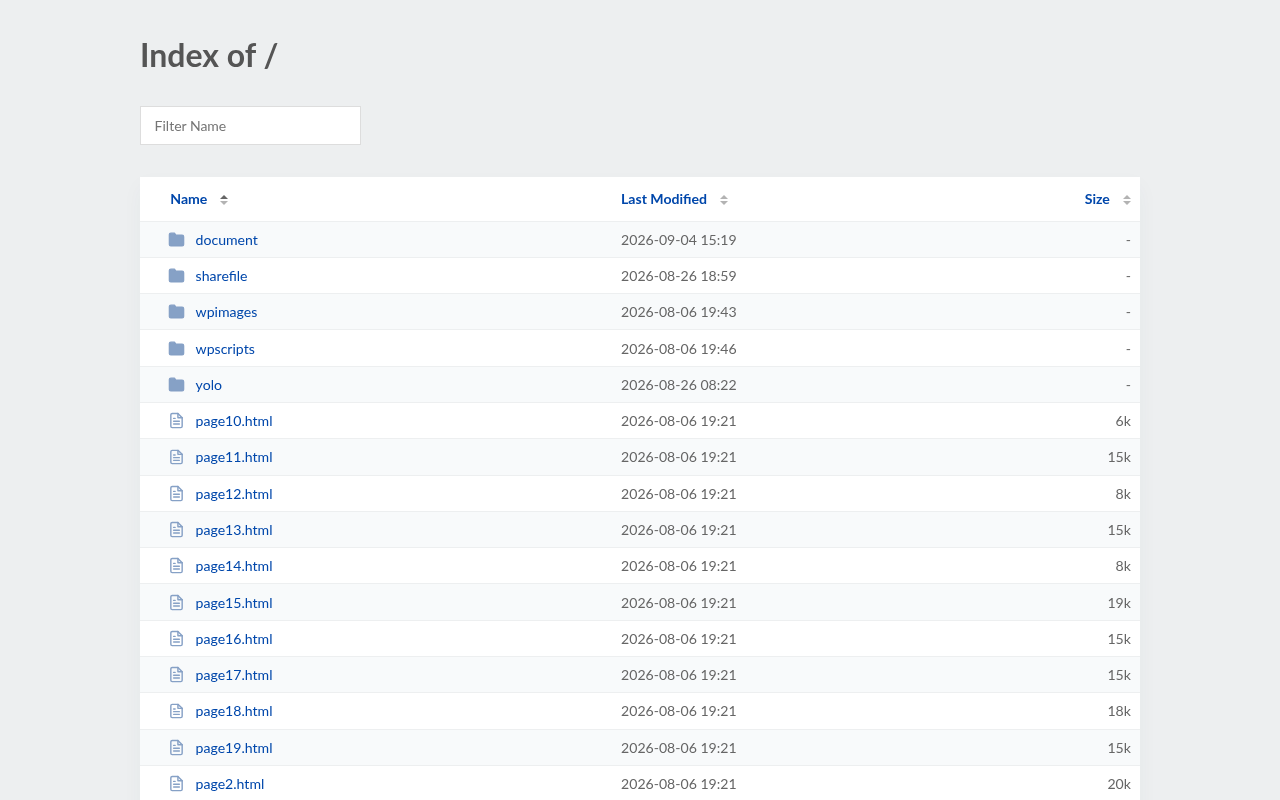Click the document folder icon
Image resolution: width=1280 pixels, height=800 pixels.
click(x=177, y=240)
